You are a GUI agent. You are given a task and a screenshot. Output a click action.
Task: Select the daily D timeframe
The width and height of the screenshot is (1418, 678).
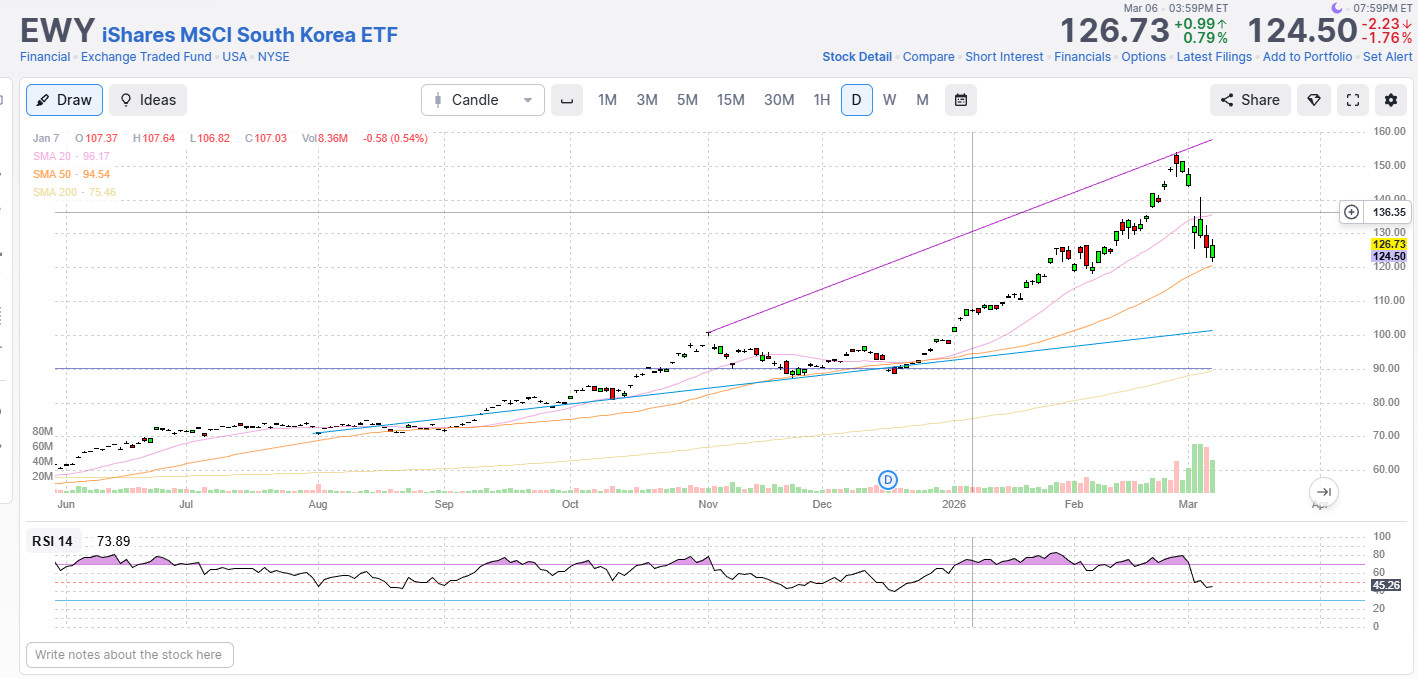(x=856, y=100)
